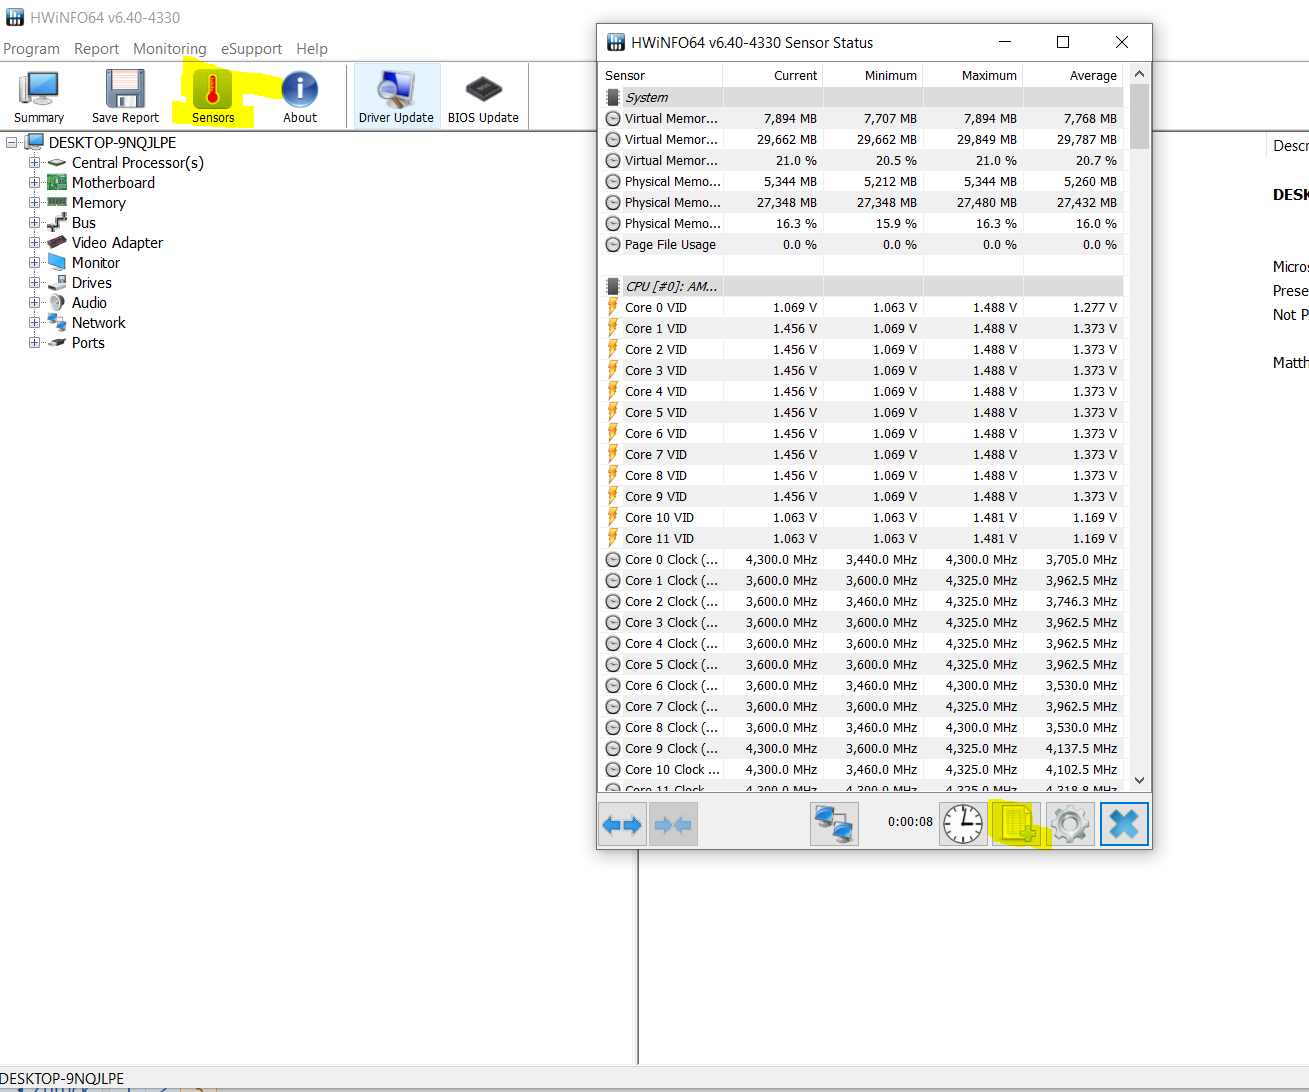Expand the Ports tree node
Viewport: 1309px width, 1092px height.
pos(35,342)
